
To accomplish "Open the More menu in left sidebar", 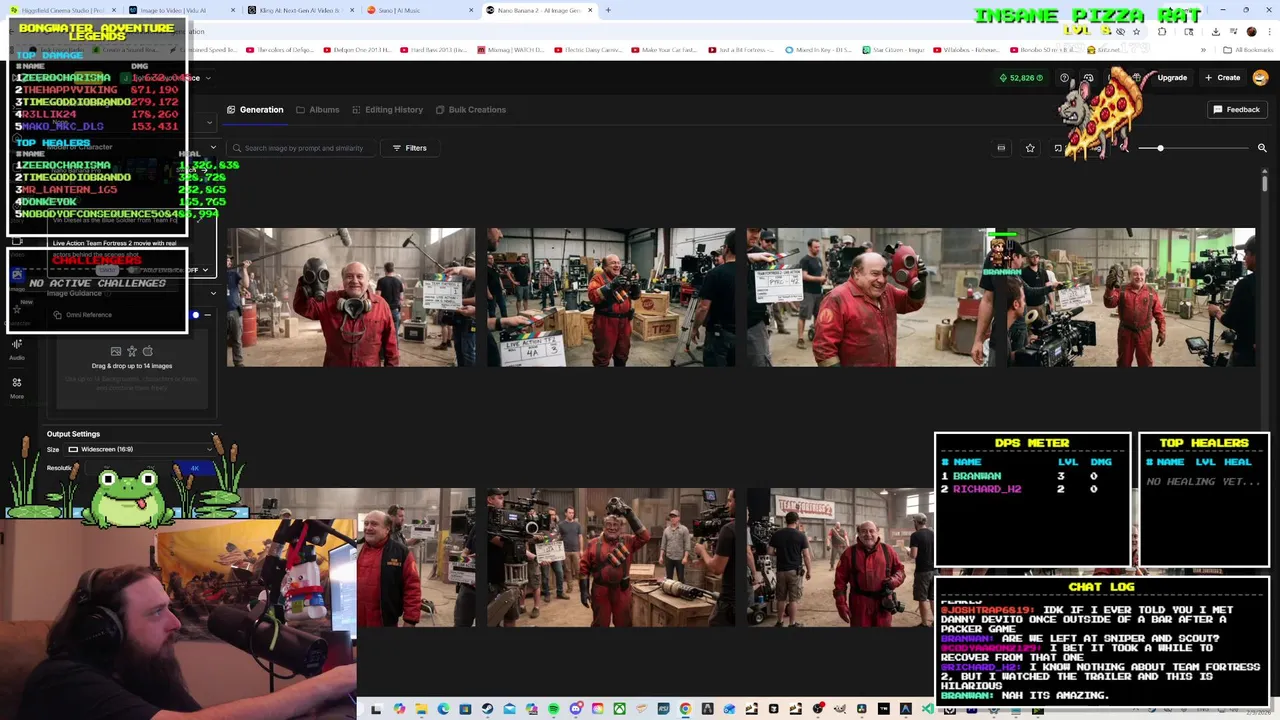I will [x=17, y=388].
